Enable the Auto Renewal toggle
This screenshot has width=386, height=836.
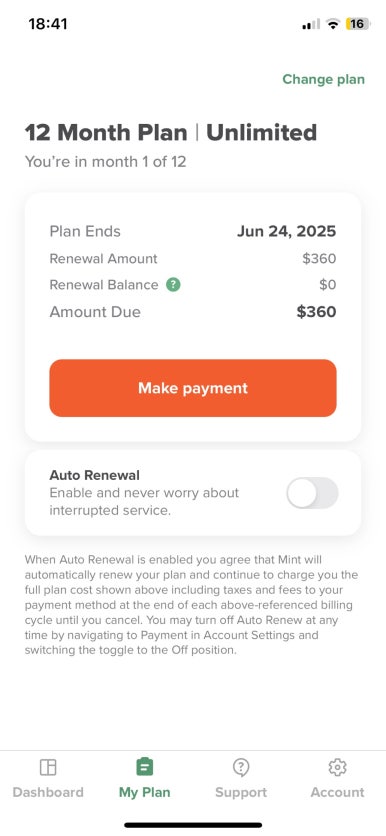312,493
